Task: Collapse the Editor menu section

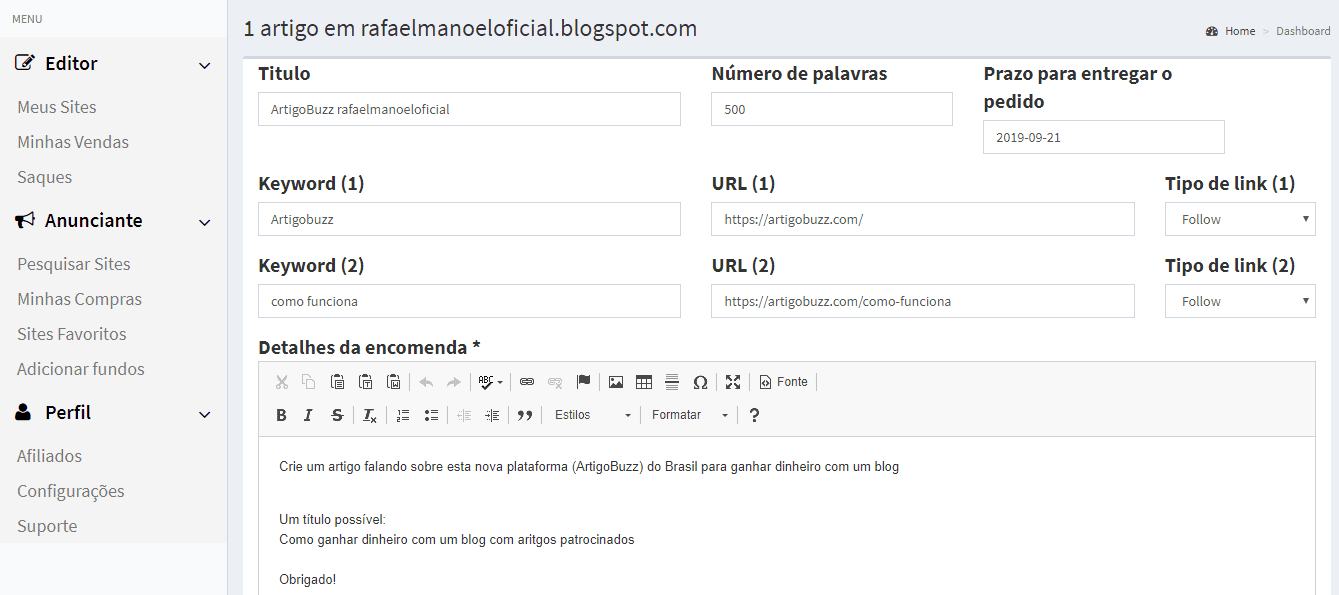Action: coord(205,65)
